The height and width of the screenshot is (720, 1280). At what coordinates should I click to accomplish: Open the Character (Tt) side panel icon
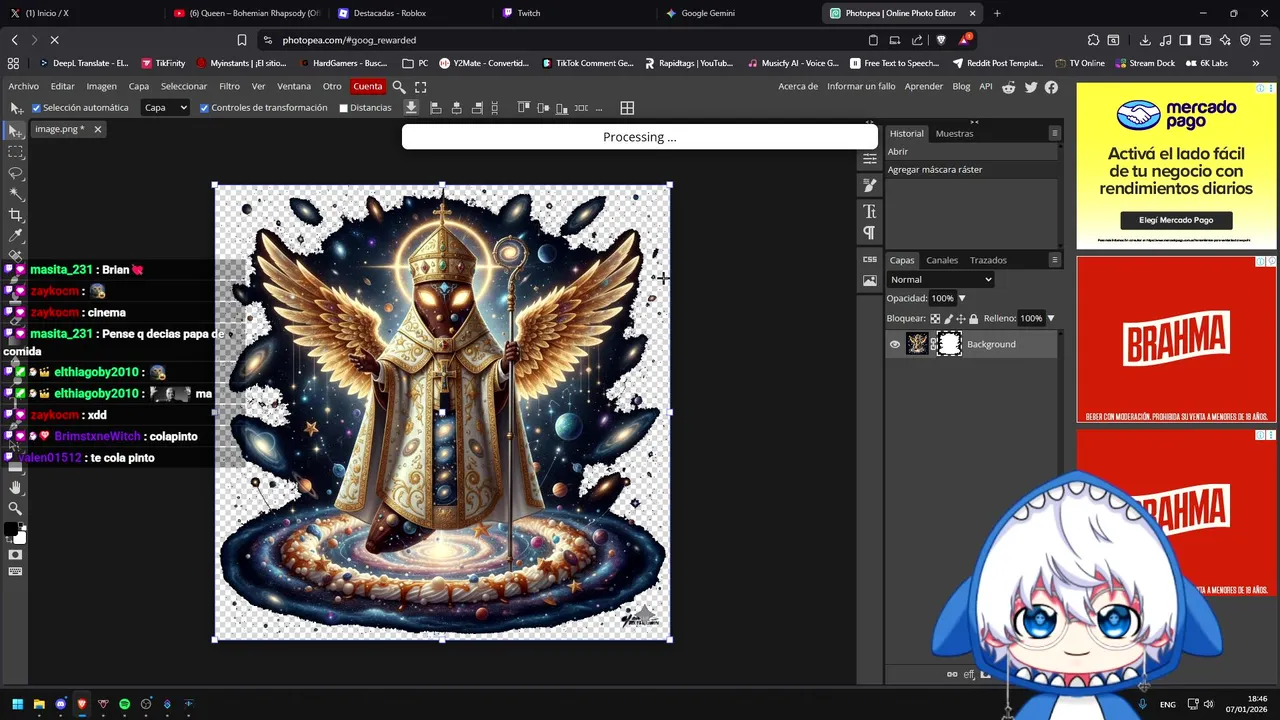[x=869, y=211]
